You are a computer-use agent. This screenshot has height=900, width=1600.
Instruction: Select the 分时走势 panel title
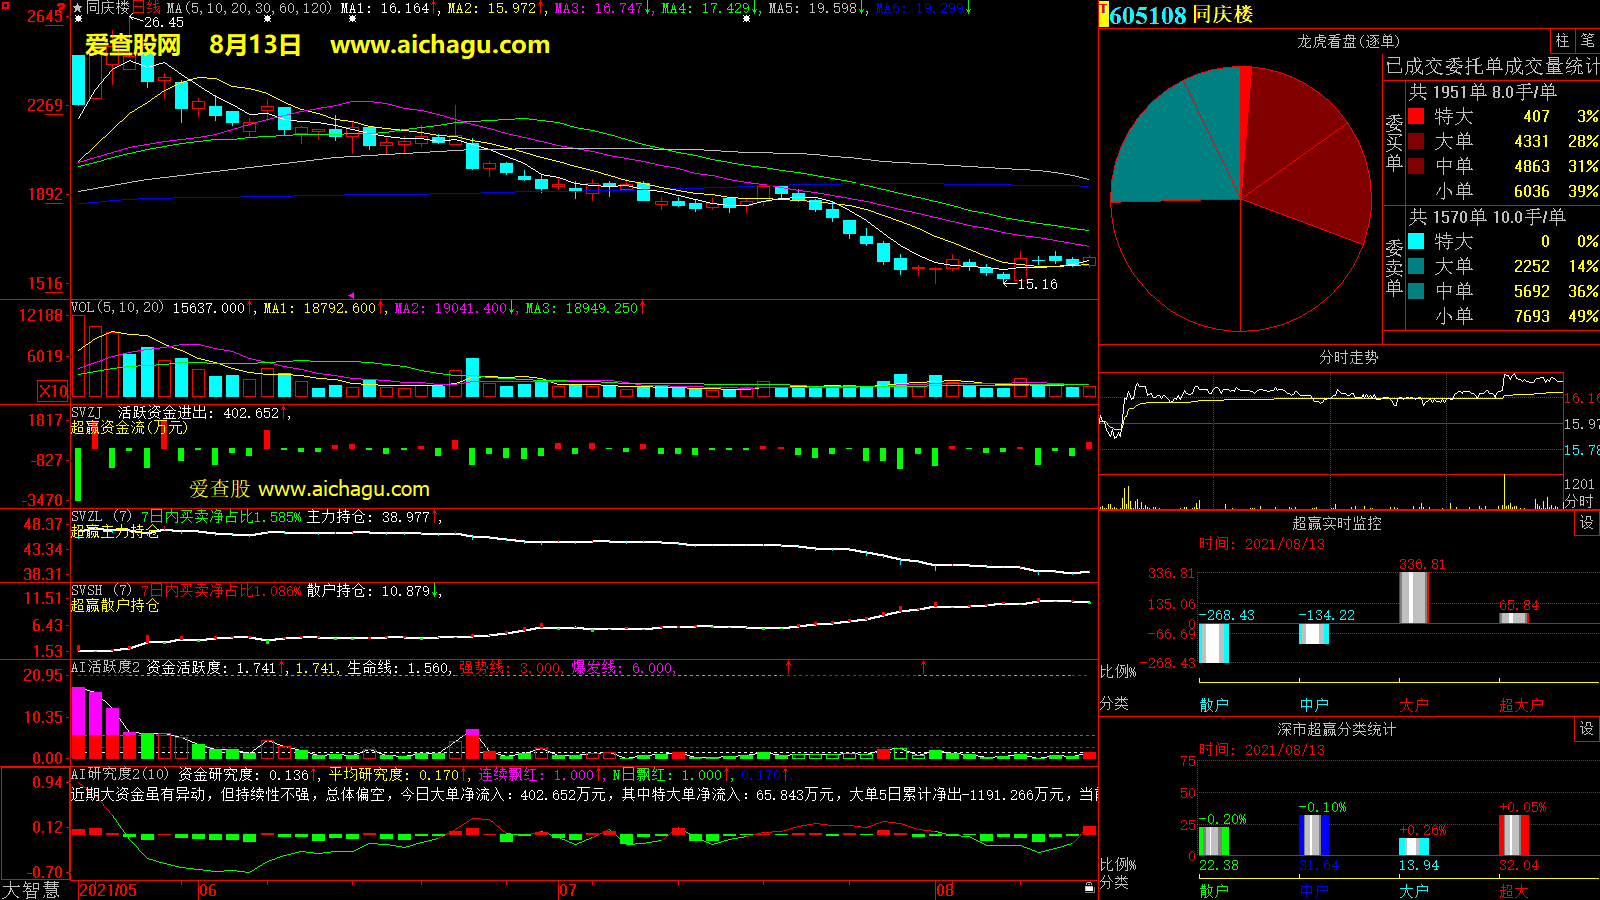pyautogui.click(x=1348, y=357)
